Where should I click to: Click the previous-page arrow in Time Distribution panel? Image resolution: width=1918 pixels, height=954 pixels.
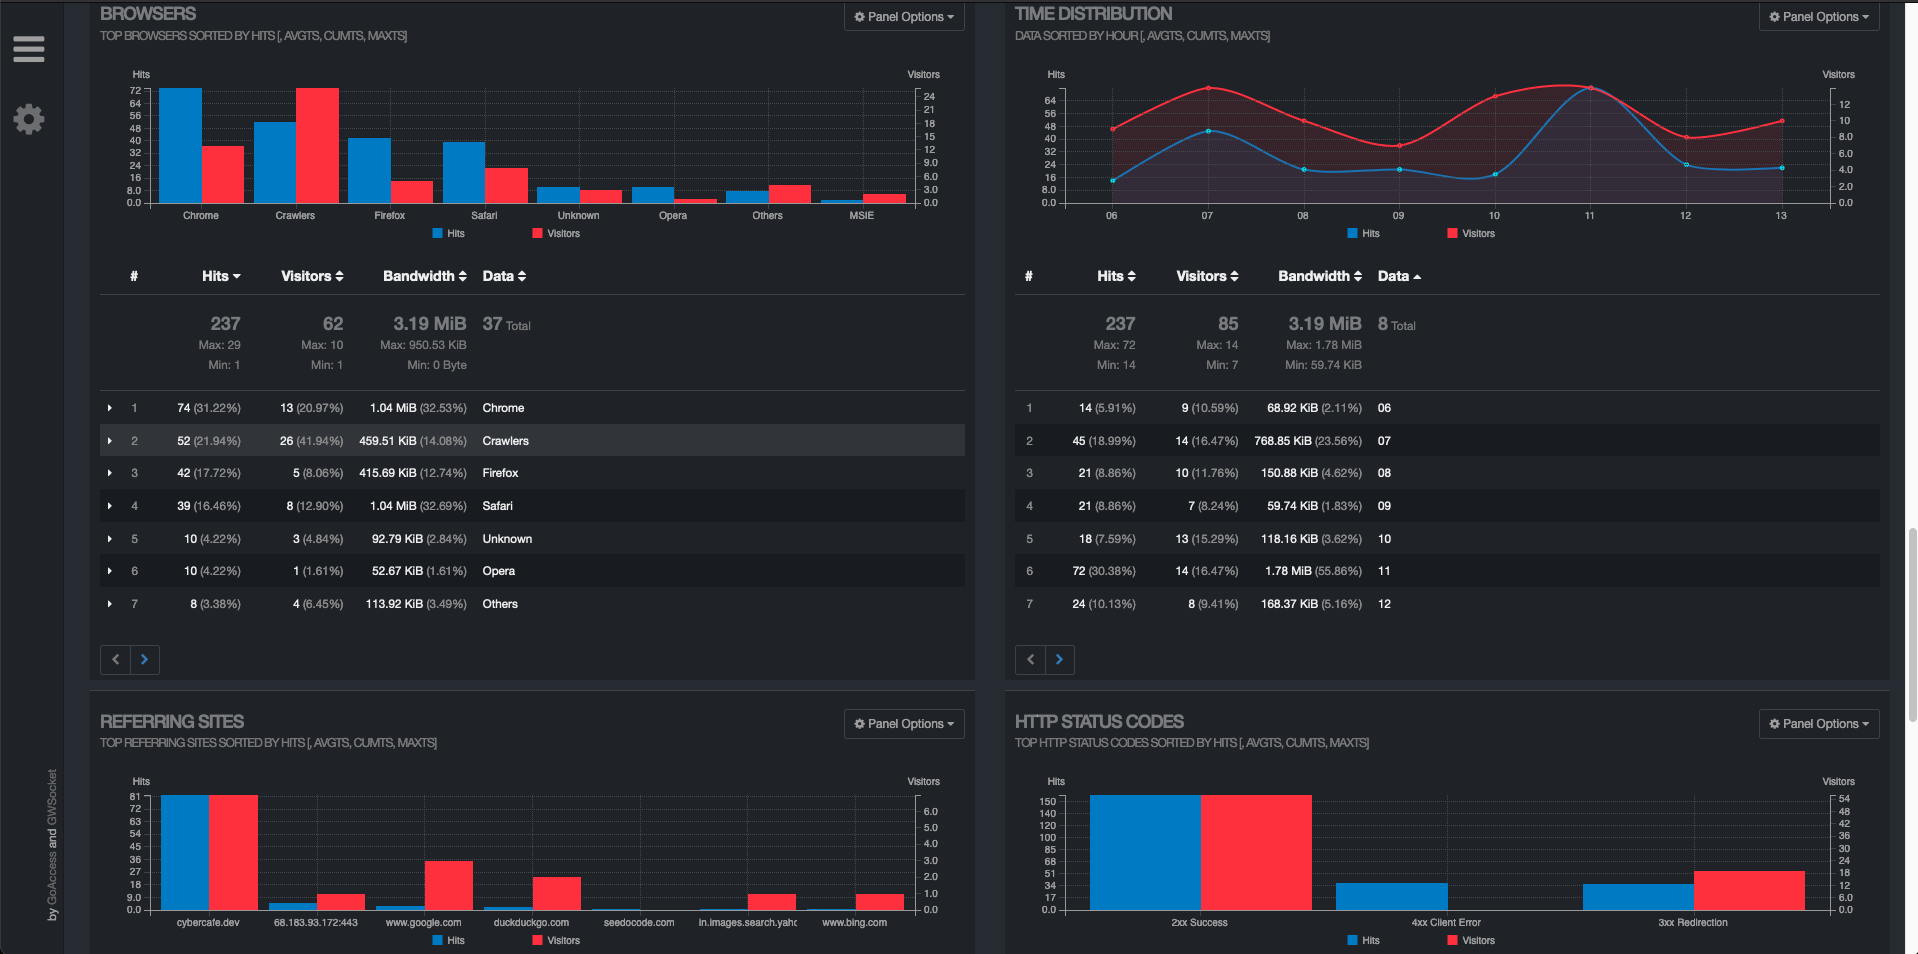1029,659
